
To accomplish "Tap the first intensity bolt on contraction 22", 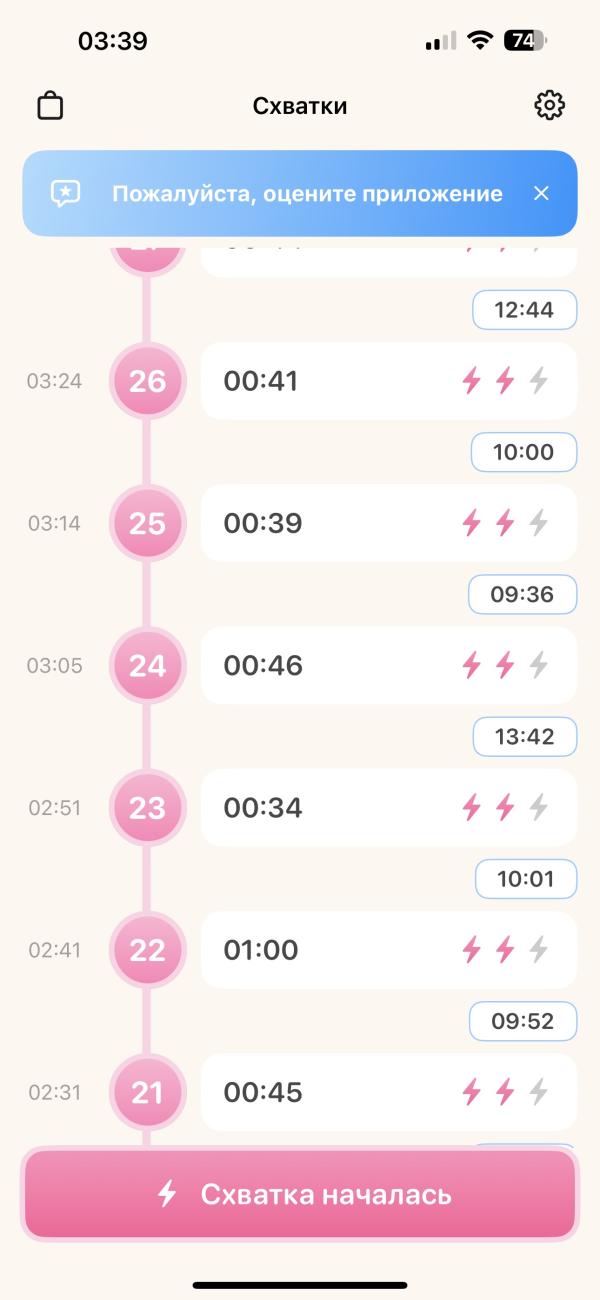I will click(471, 949).
